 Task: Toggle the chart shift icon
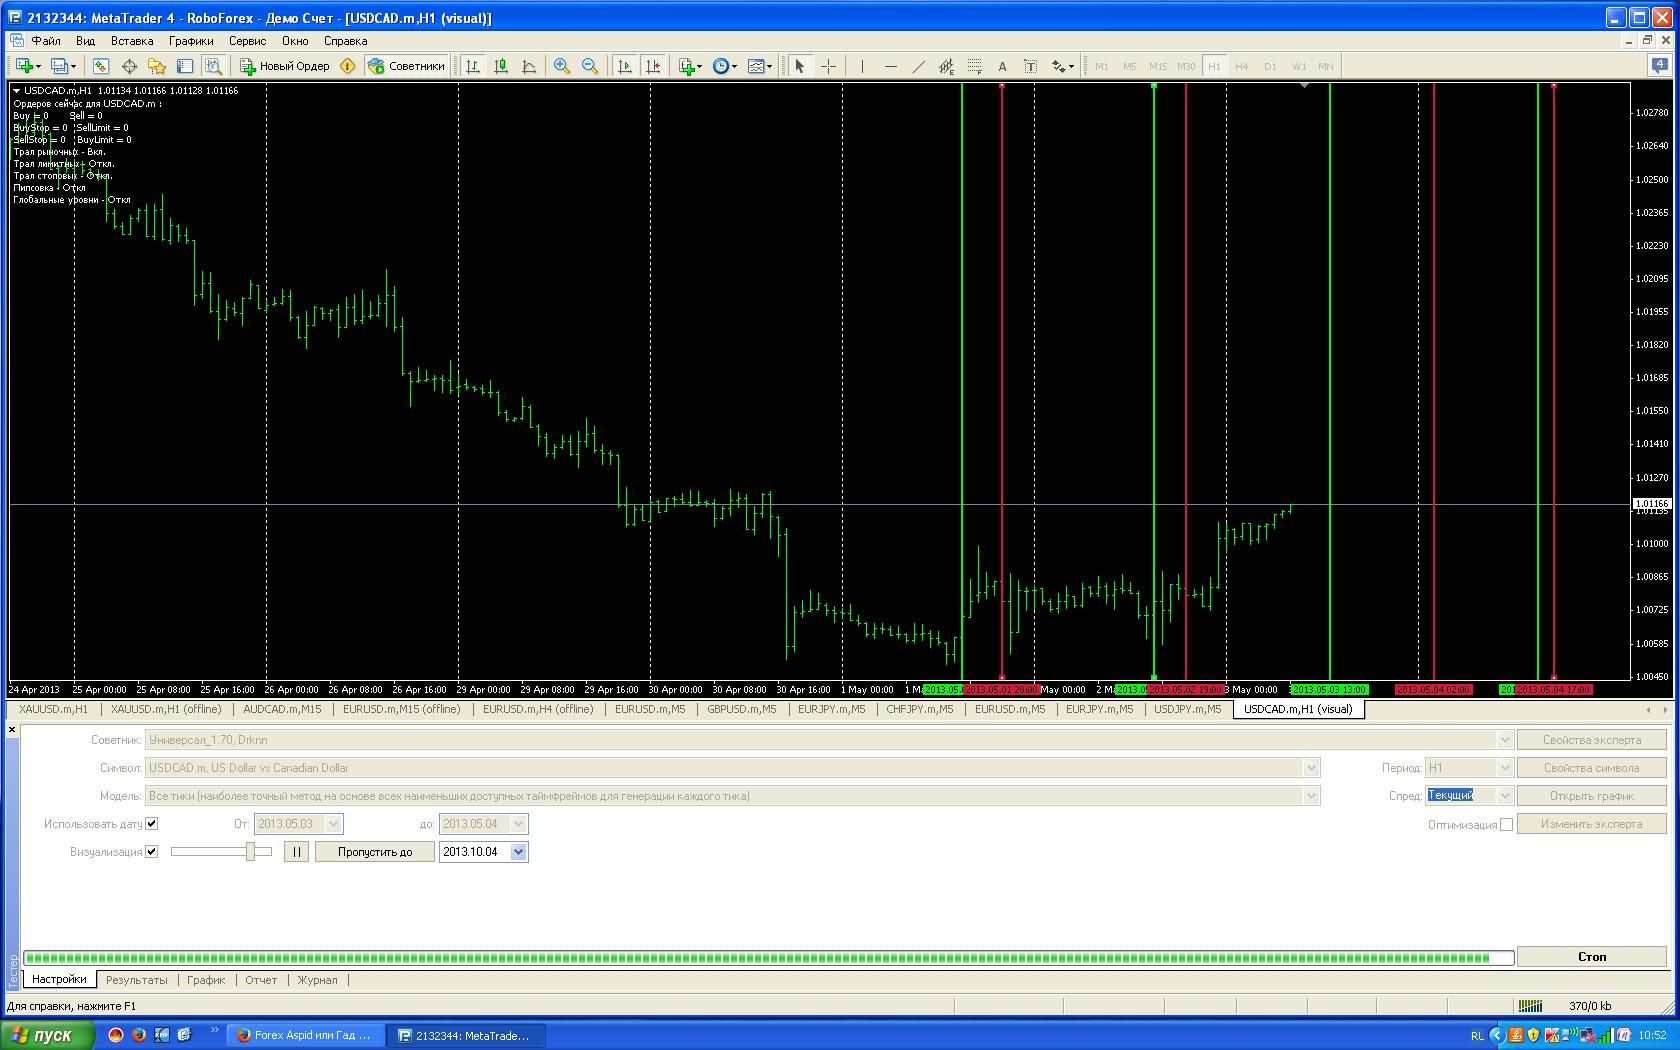pyautogui.click(x=653, y=66)
